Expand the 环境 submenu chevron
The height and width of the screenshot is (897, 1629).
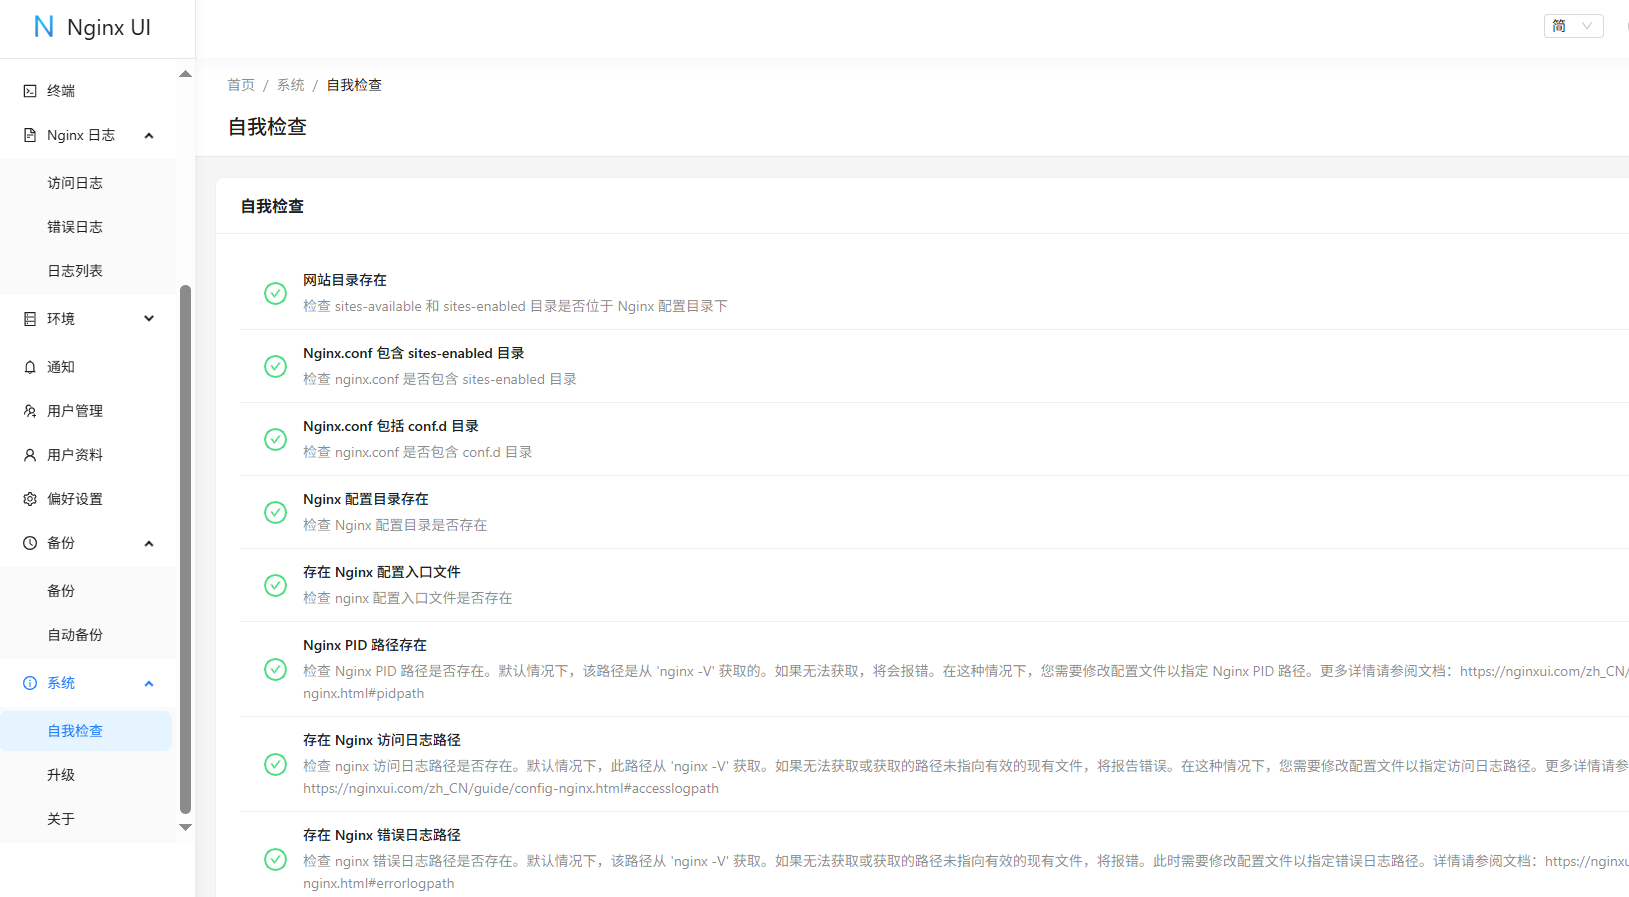click(x=149, y=319)
